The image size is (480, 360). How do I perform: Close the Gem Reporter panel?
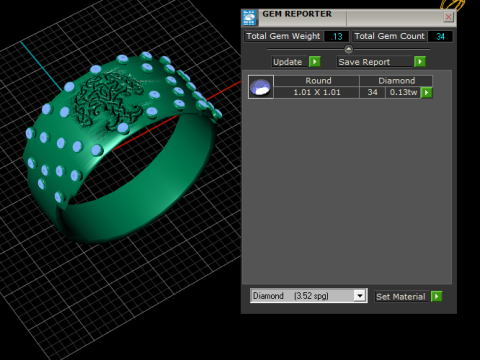(x=449, y=17)
